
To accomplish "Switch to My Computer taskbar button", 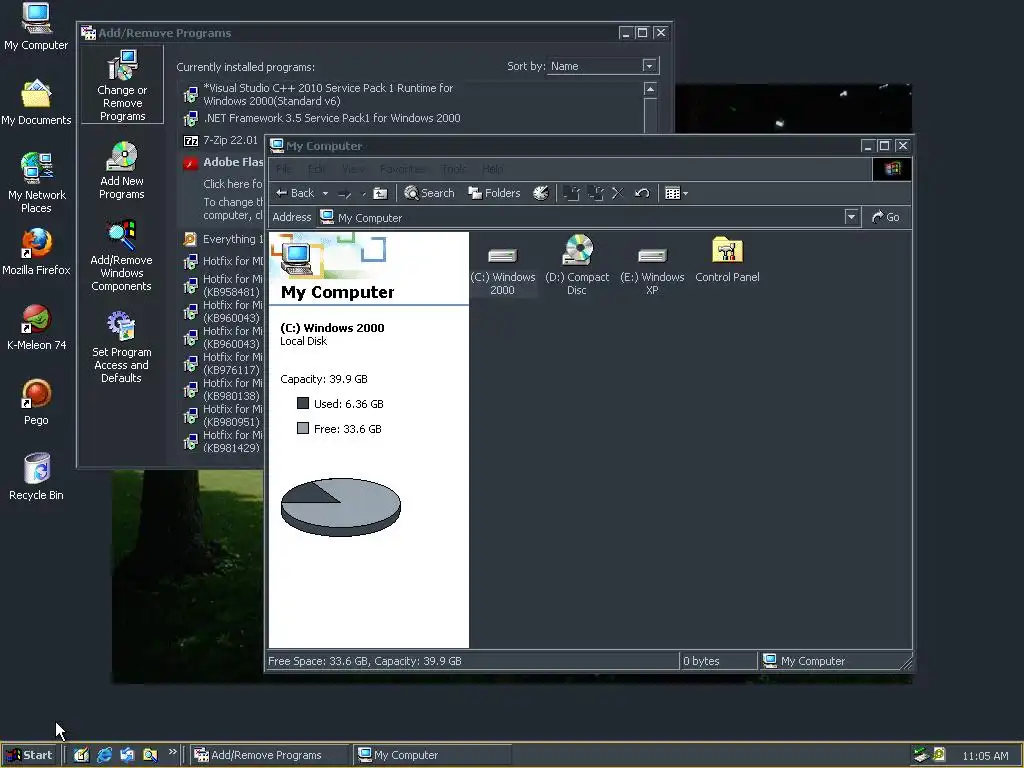I will click(x=432, y=755).
